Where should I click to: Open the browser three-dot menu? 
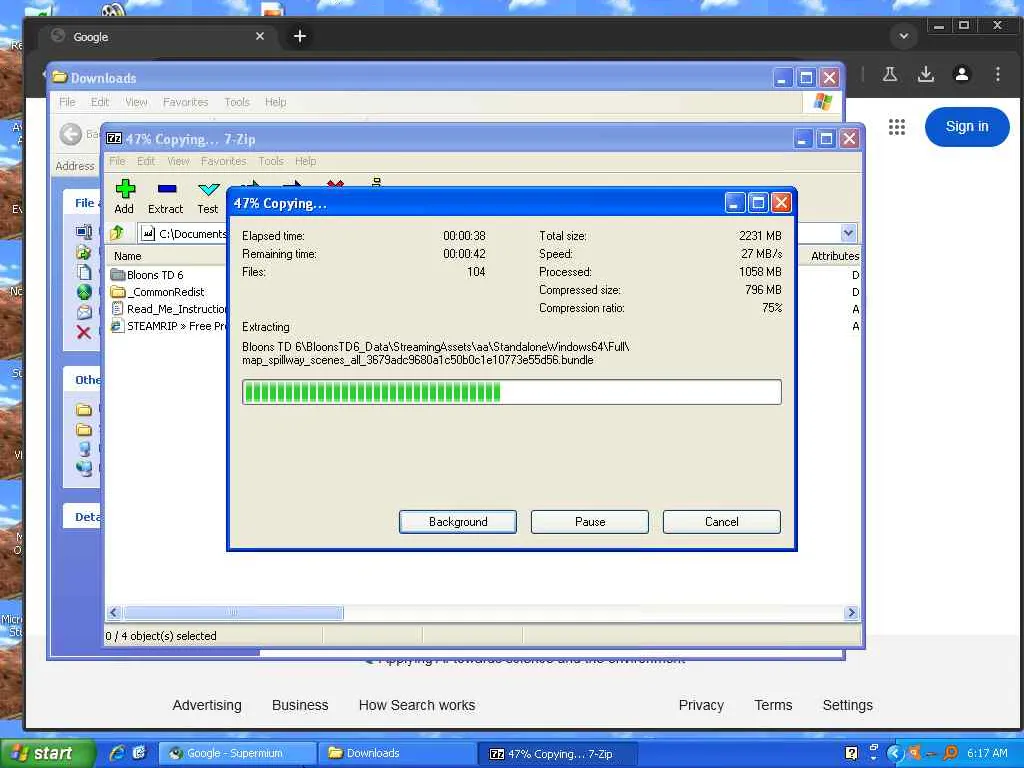click(998, 74)
